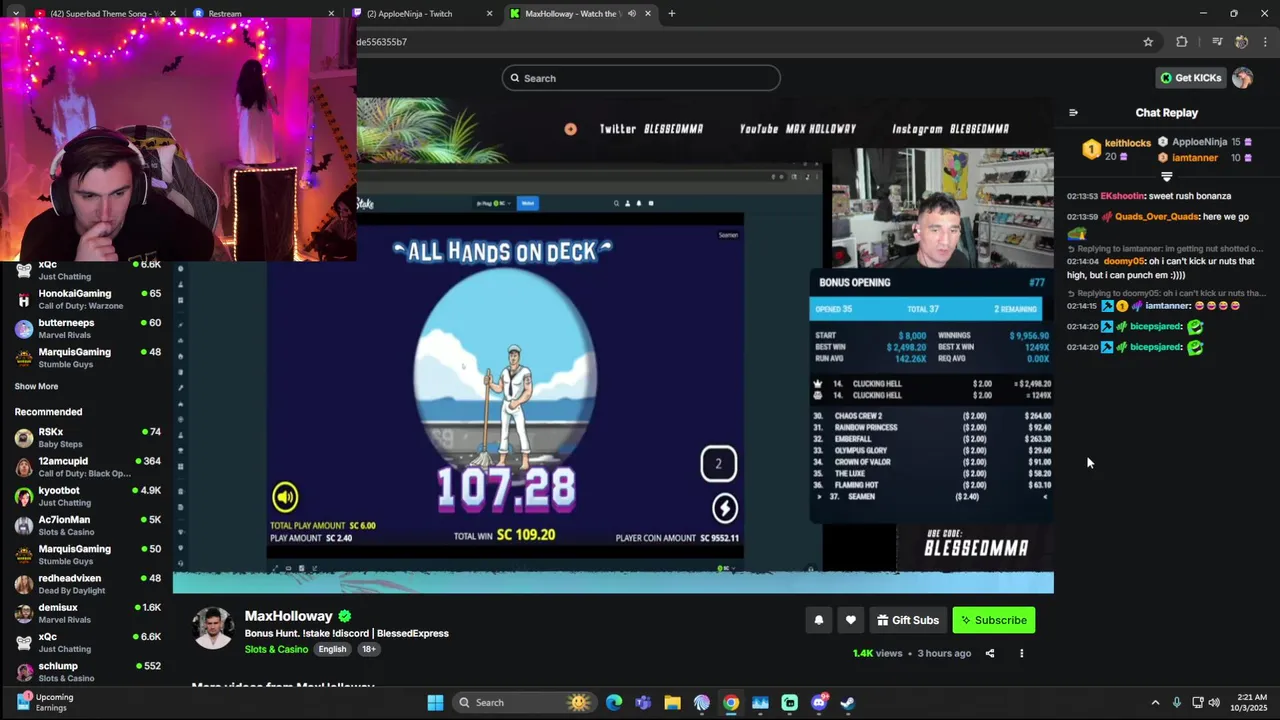Click the Kick search input field

[641, 78]
